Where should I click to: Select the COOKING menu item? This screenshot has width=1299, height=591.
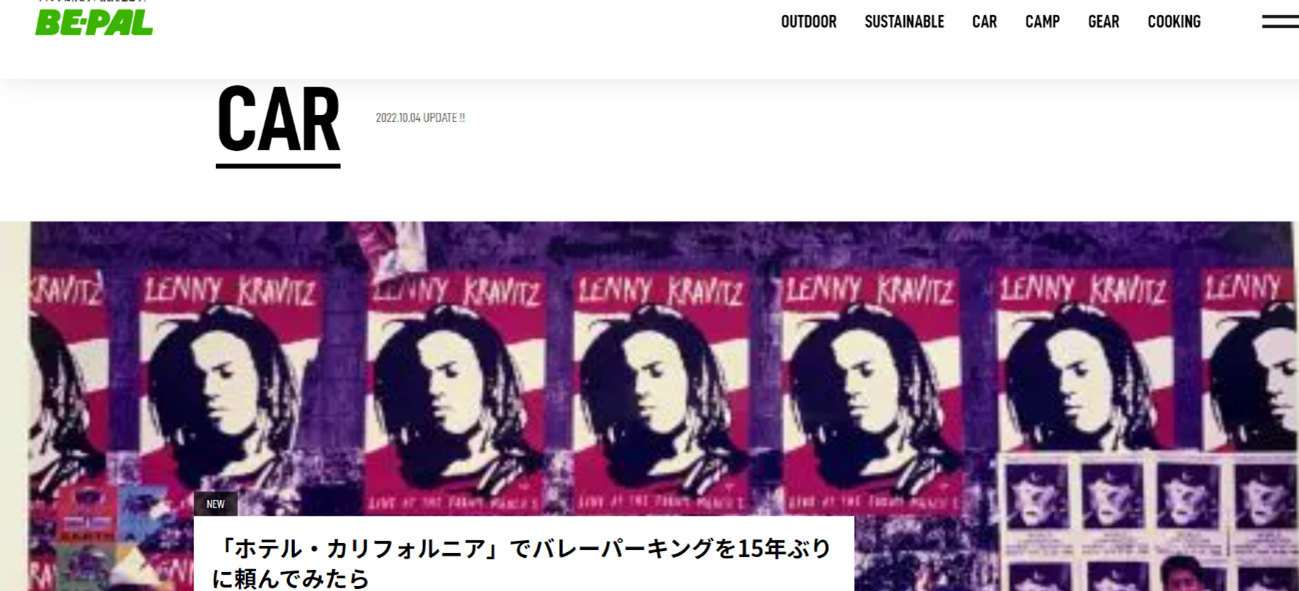pos(1174,22)
